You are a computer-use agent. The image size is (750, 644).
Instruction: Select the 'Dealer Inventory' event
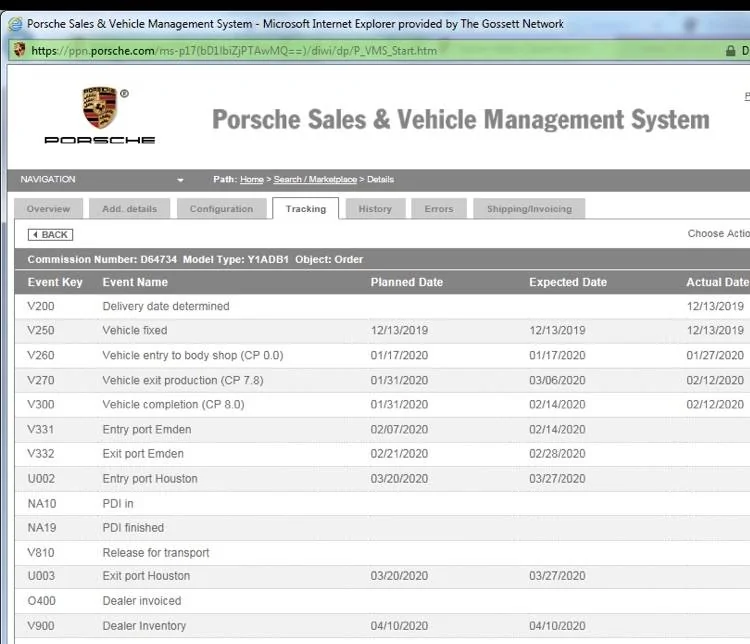pyautogui.click(x=144, y=626)
